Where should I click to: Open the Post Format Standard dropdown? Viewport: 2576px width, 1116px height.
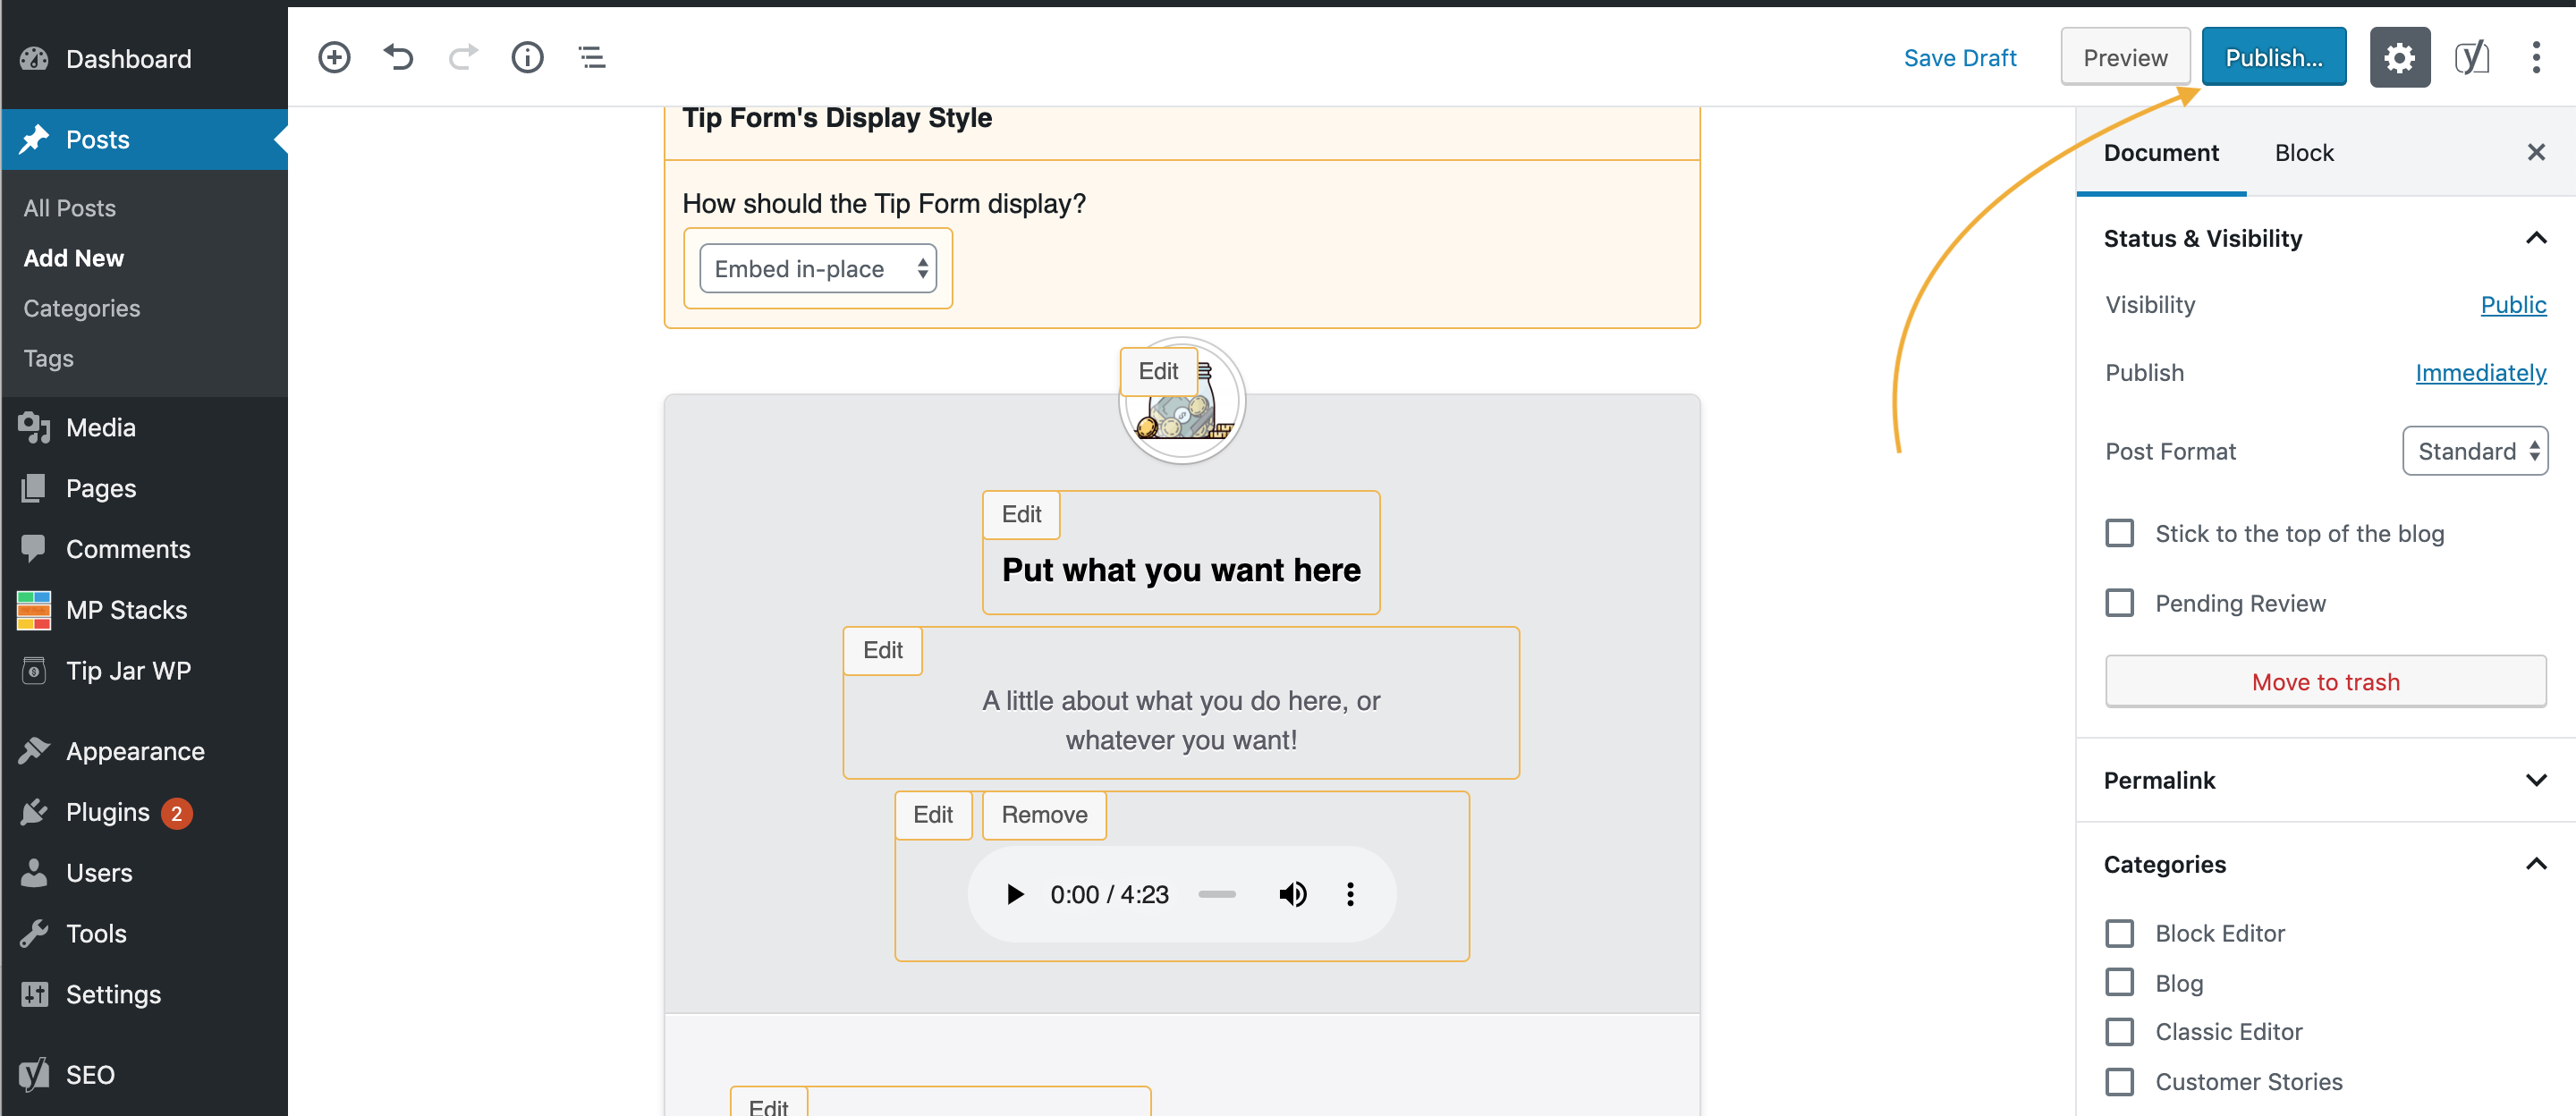click(2474, 451)
